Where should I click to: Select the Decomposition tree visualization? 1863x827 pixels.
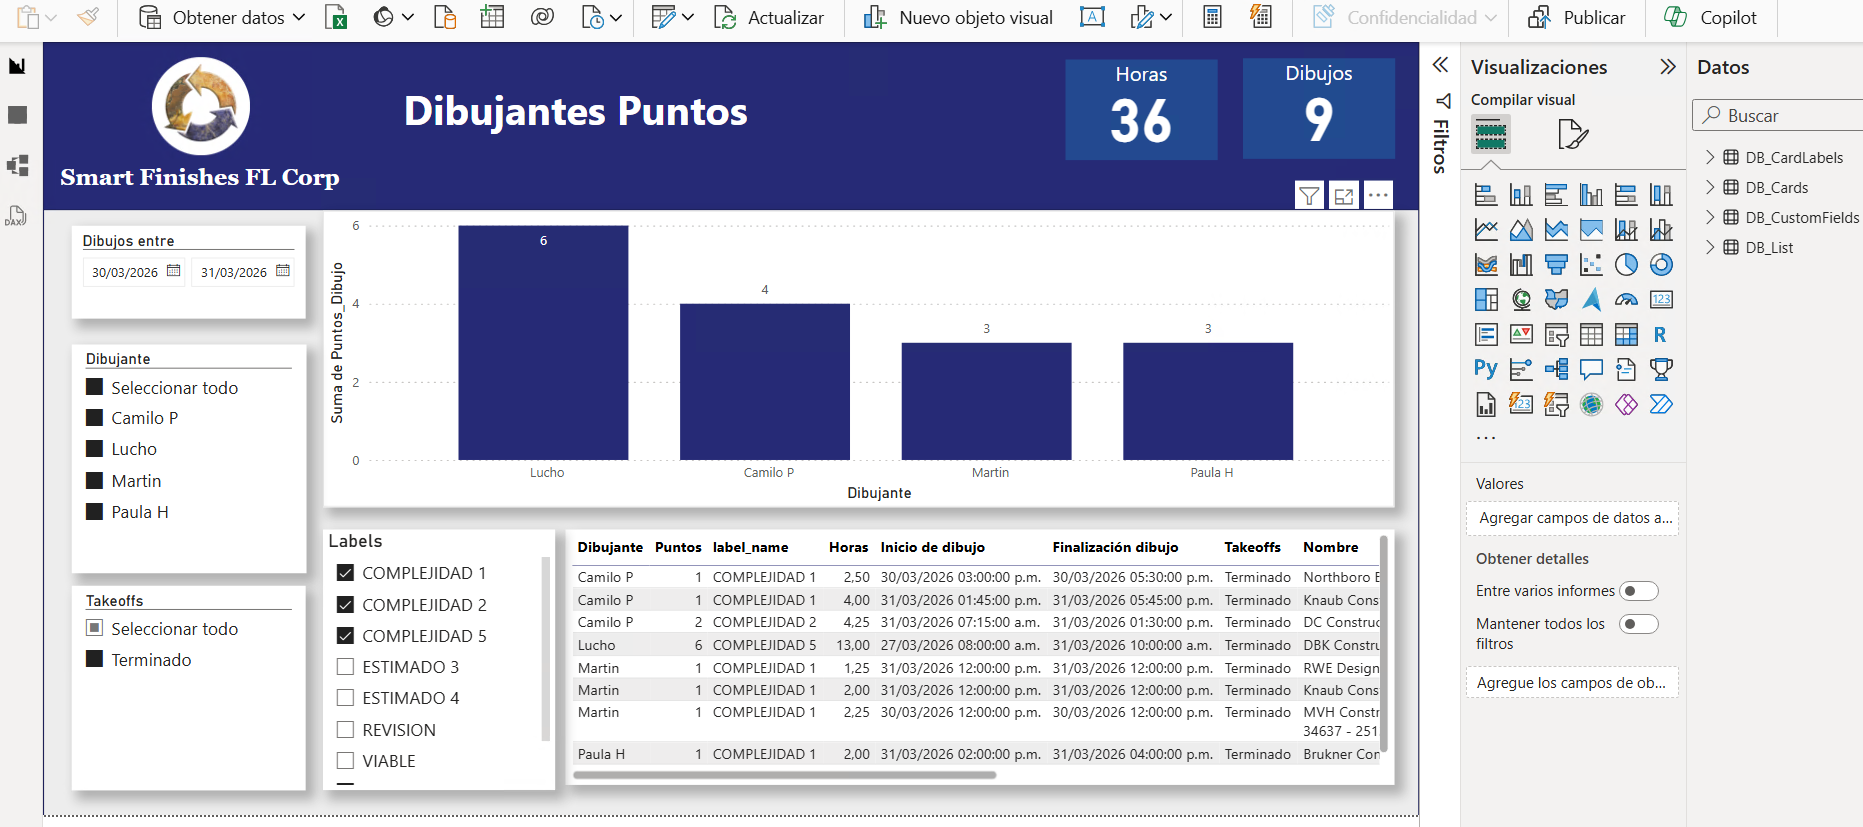1556,369
